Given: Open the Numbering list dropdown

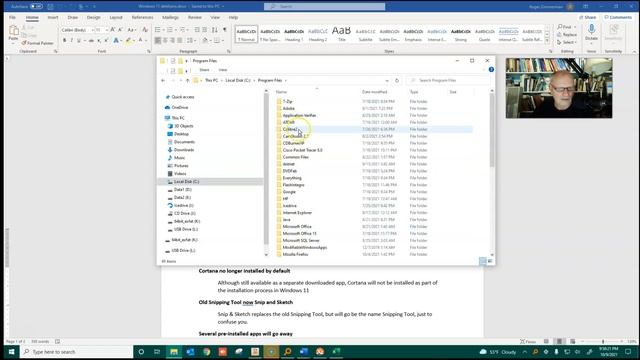Looking at the screenshot, I should (x=175, y=30).
